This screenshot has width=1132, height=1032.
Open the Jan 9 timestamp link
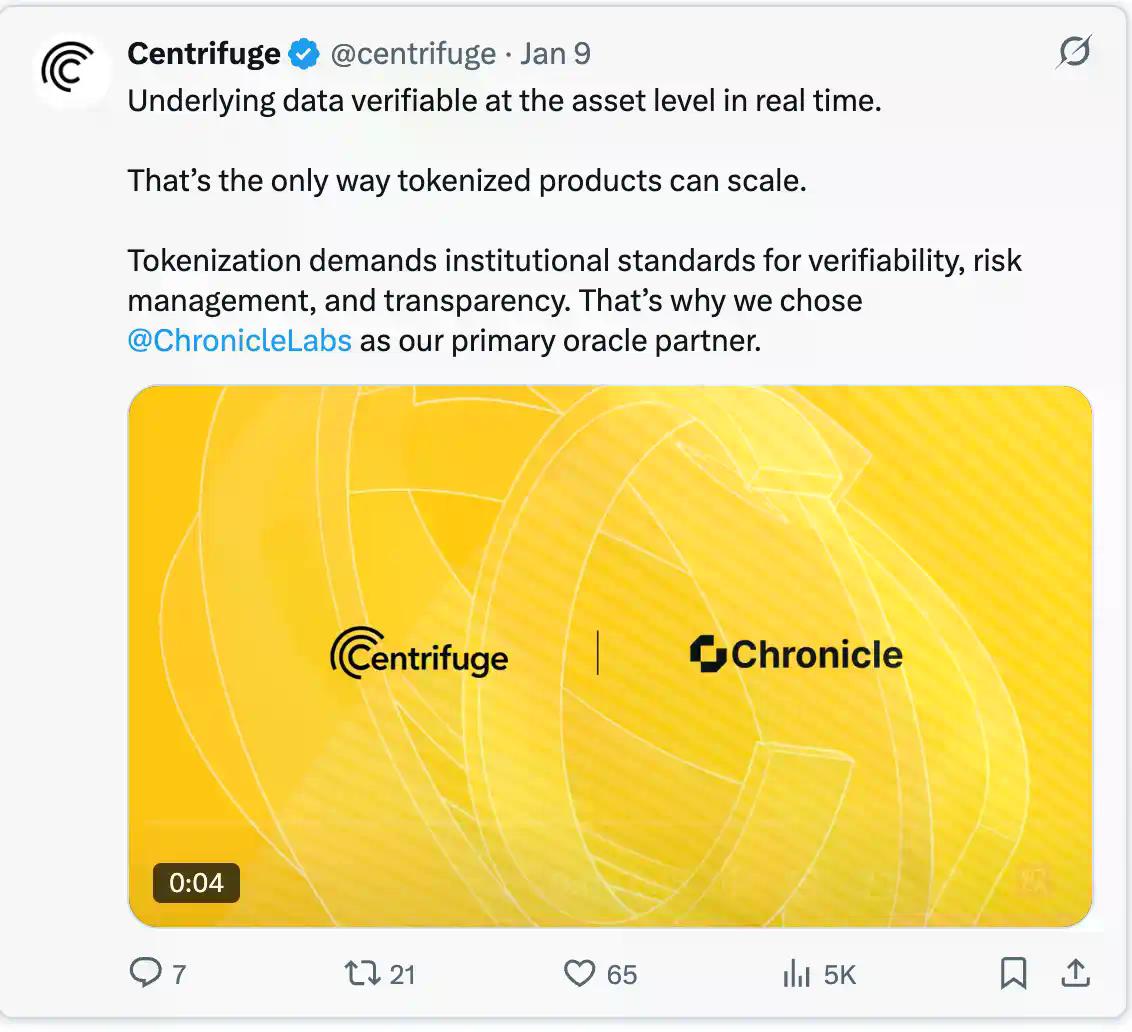(x=555, y=54)
